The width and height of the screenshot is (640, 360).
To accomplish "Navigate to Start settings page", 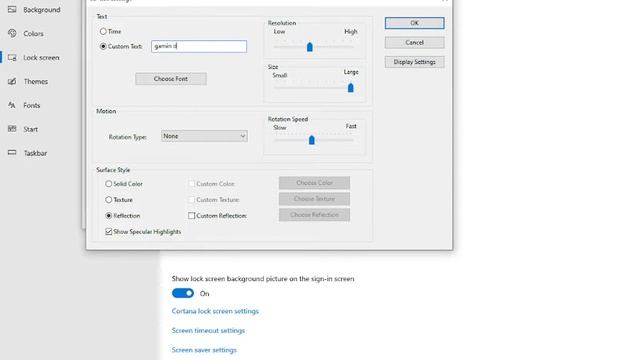I will click(30, 129).
